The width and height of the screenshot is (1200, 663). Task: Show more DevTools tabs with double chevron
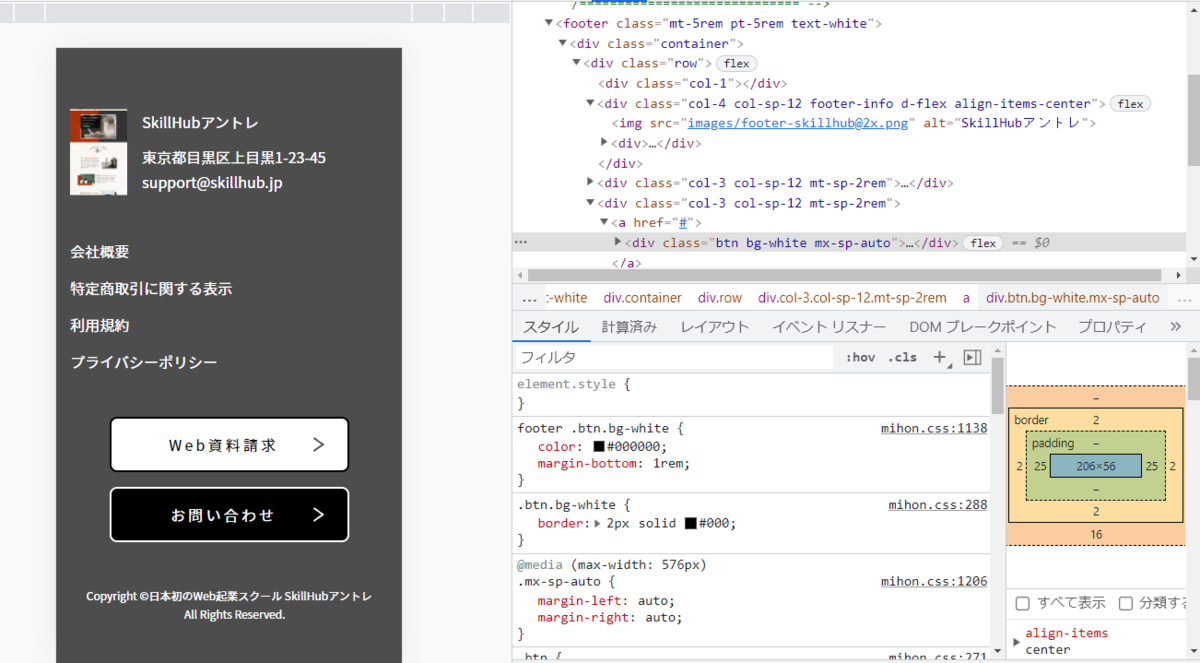click(1175, 326)
